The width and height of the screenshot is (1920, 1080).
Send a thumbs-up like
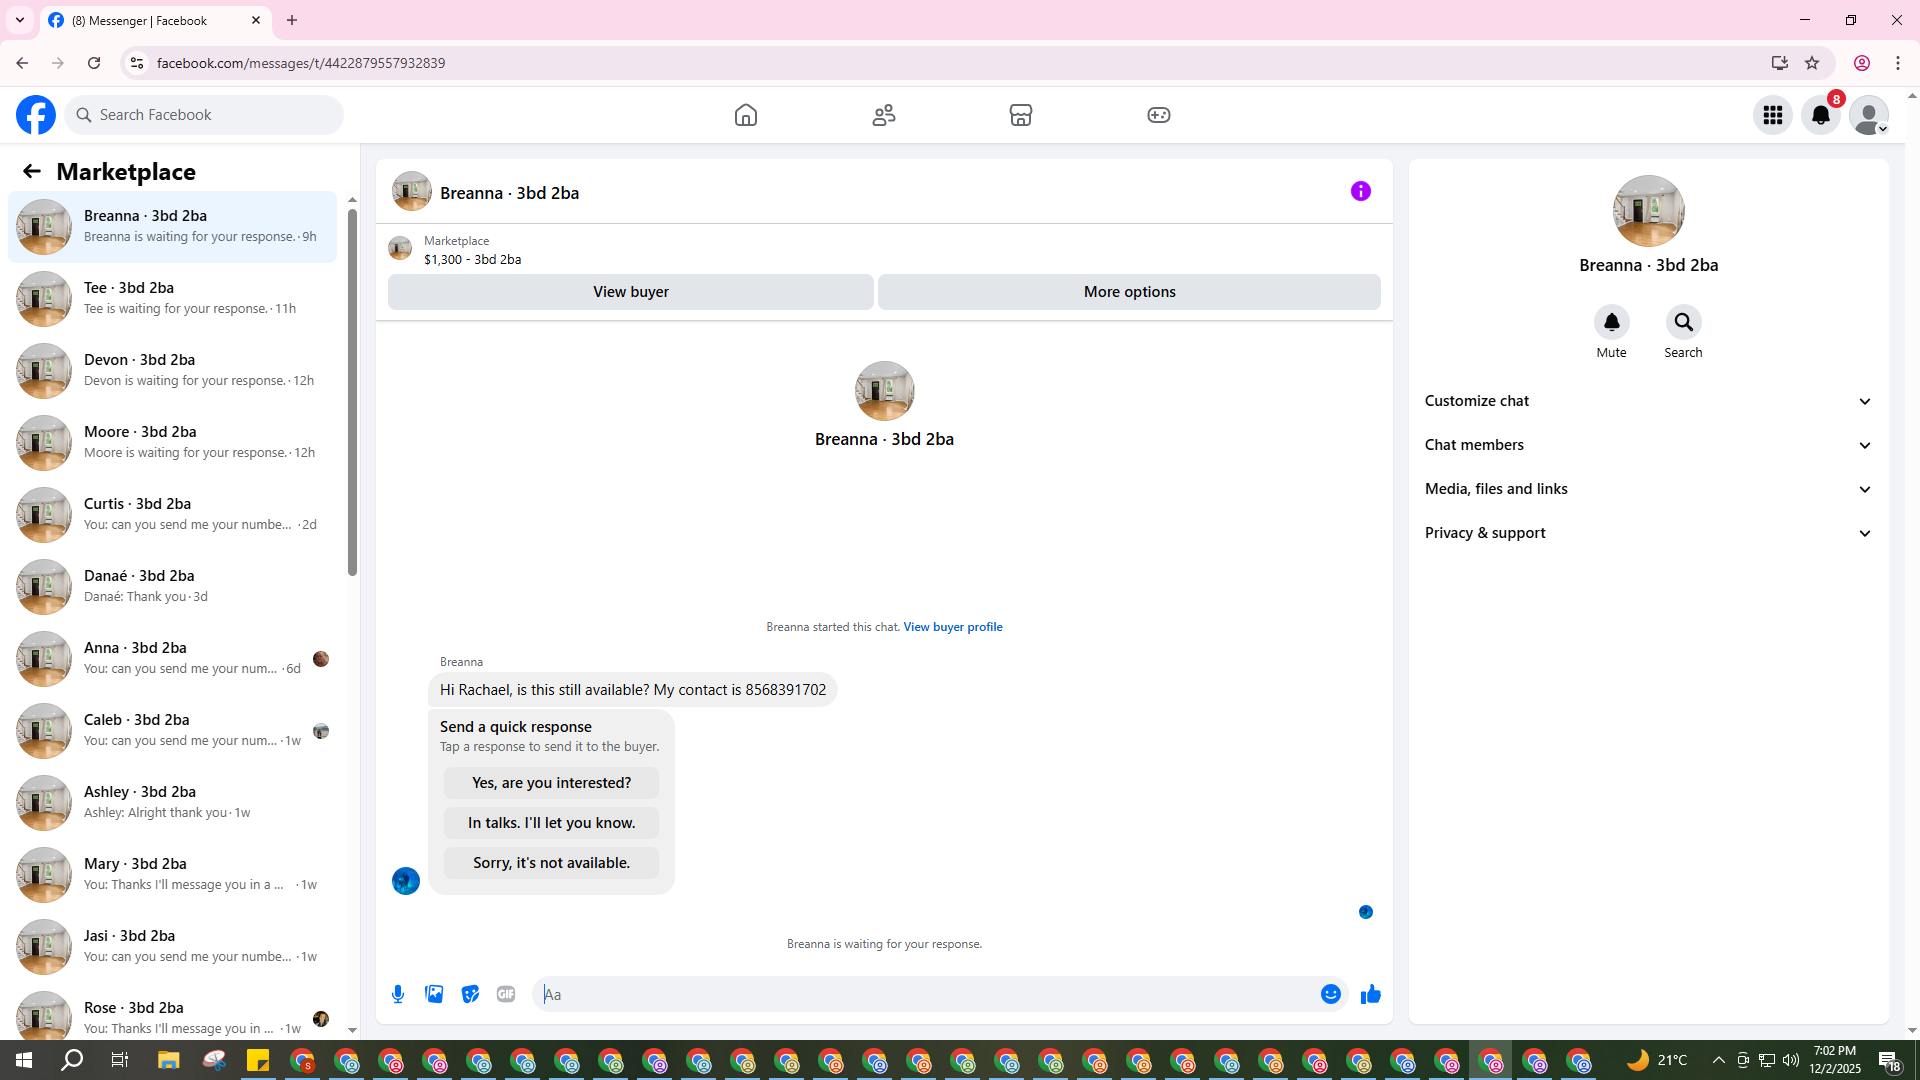tap(1370, 994)
